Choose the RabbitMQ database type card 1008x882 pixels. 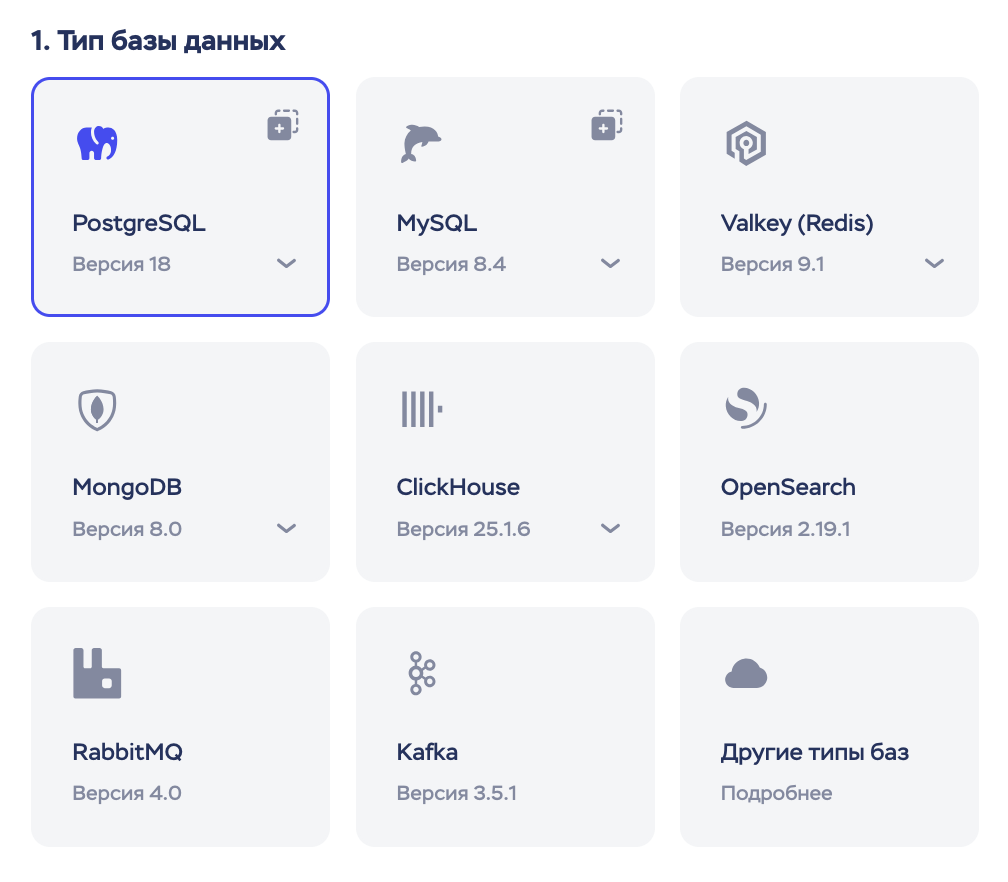click(181, 726)
